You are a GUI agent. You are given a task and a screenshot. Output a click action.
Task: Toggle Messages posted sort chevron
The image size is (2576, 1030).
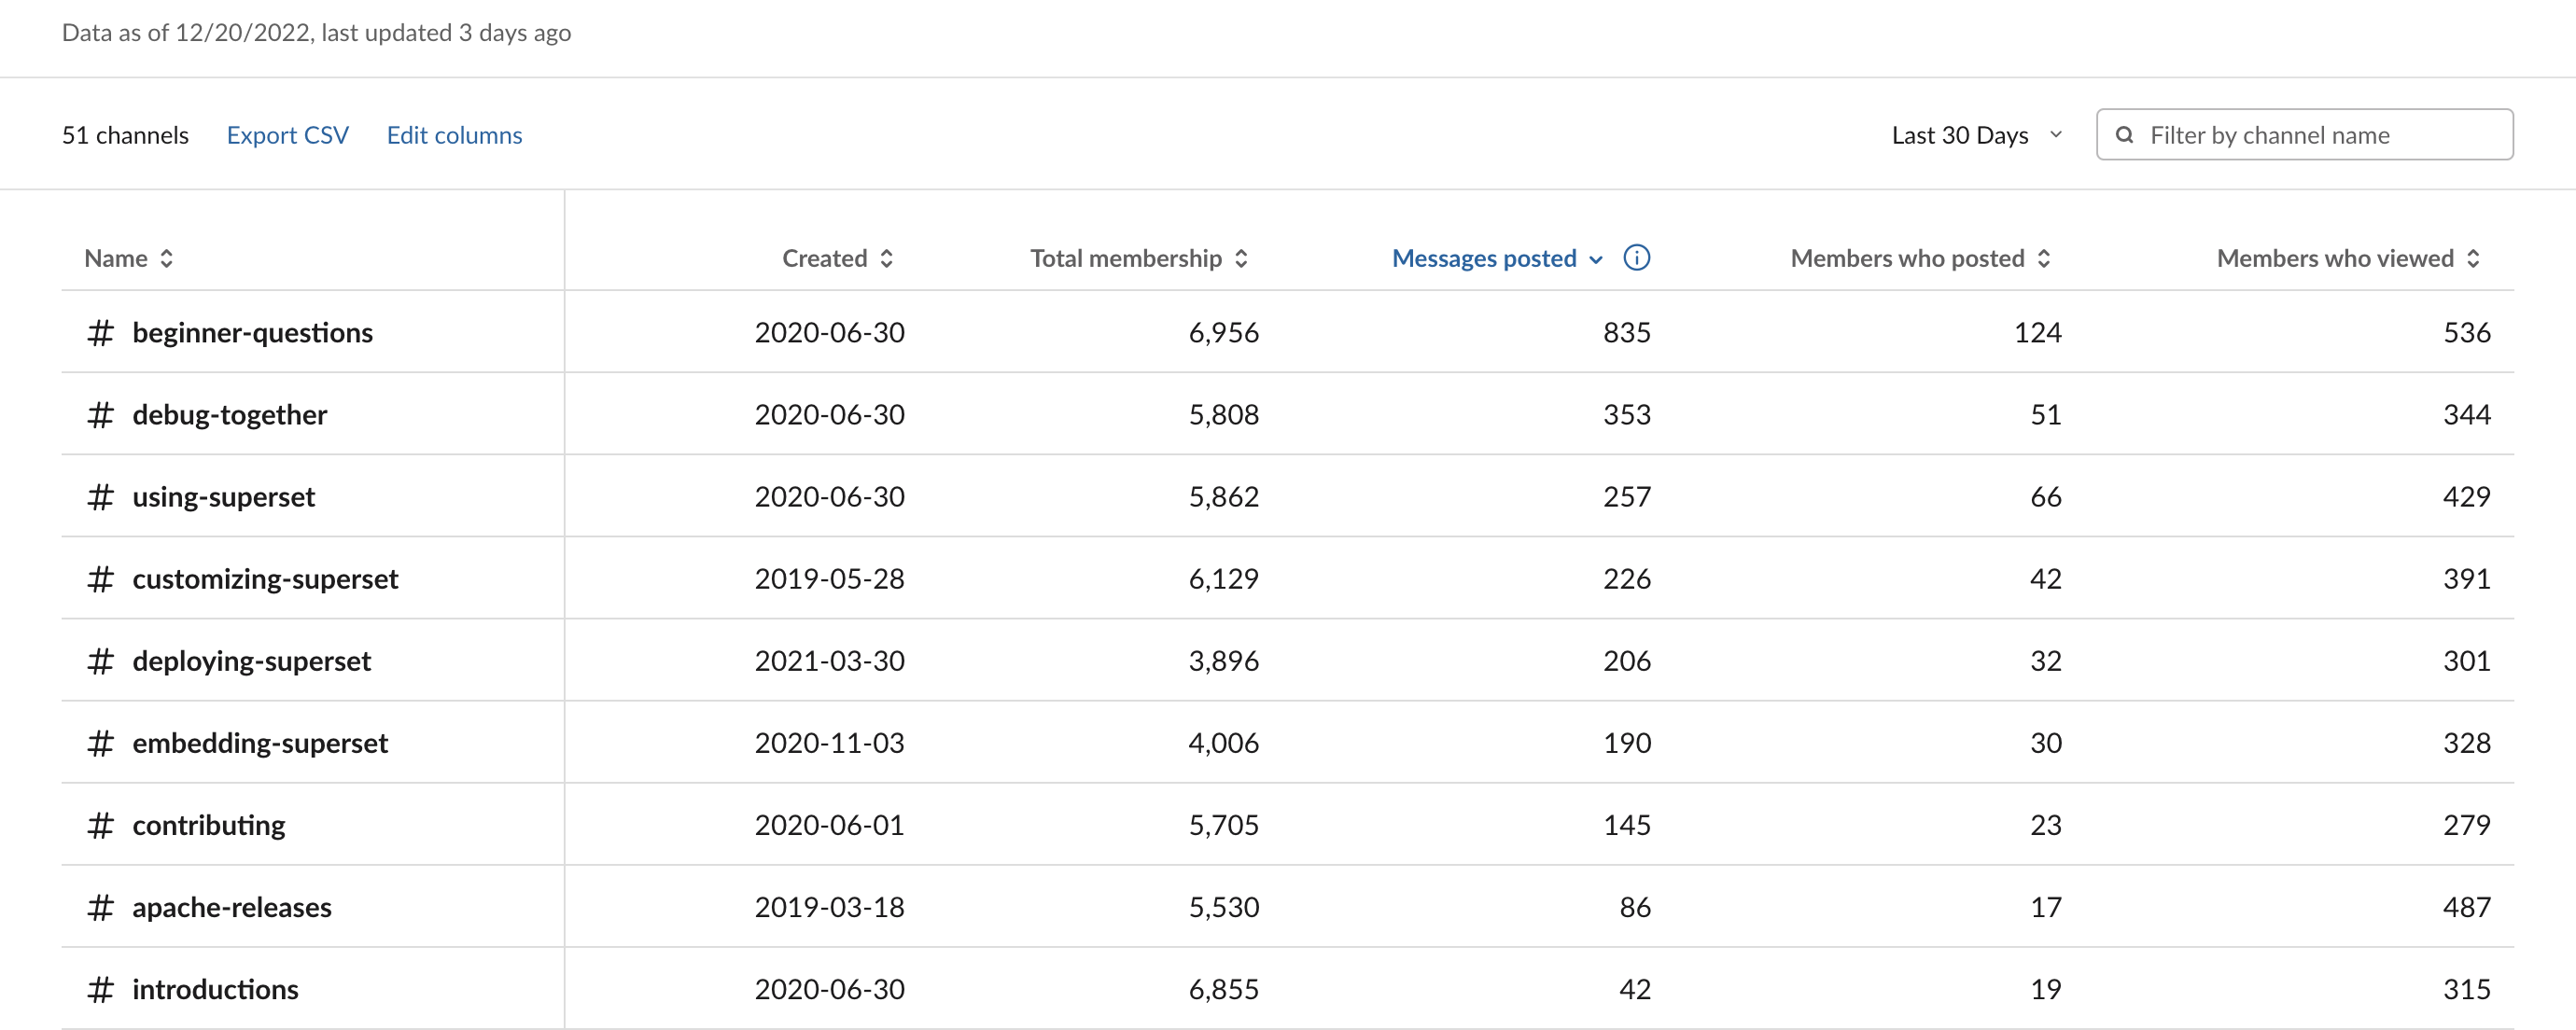[1596, 260]
